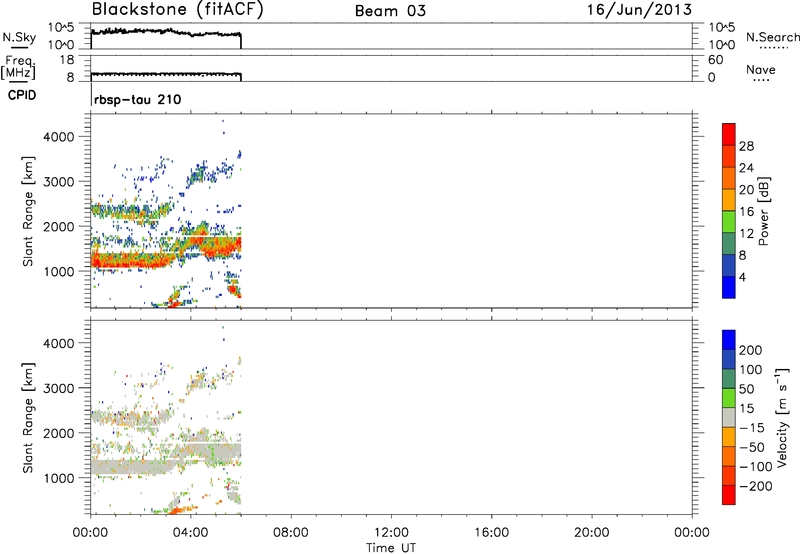
Task: Click the sky noise trace line in the top panel
Action: tap(166, 33)
